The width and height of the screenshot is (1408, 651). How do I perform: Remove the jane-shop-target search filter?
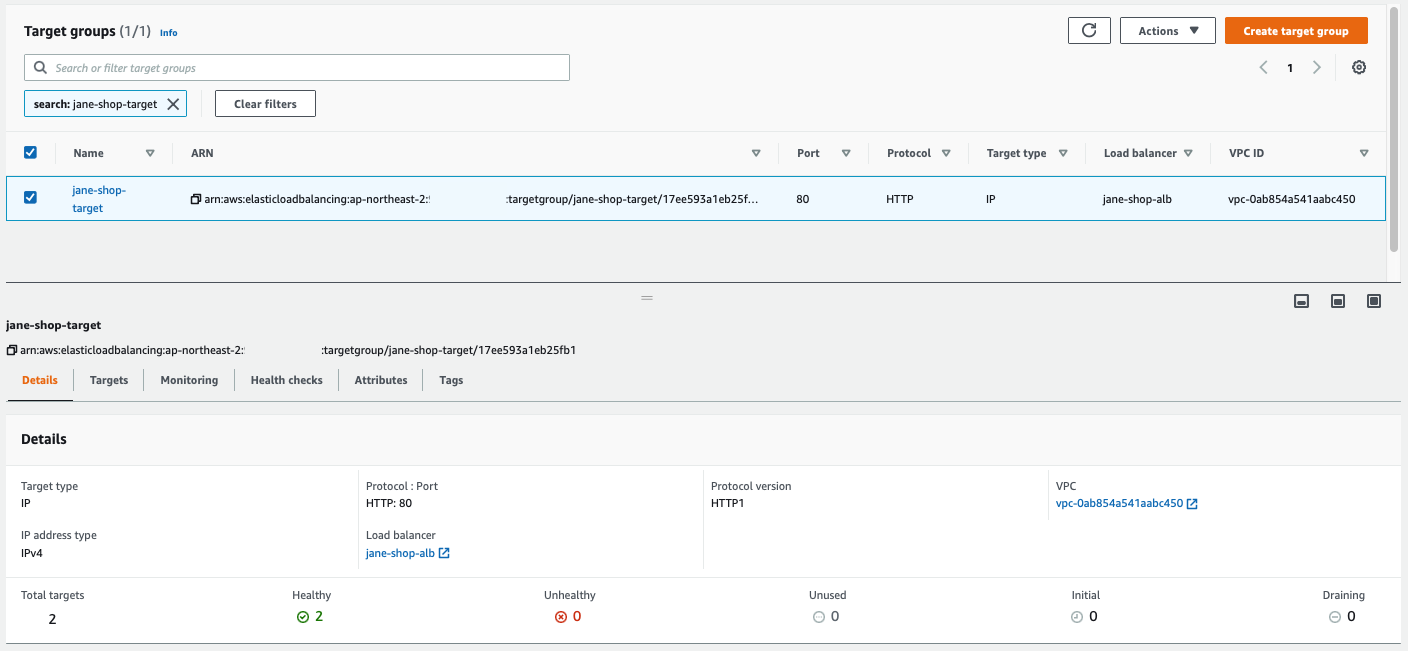point(173,104)
